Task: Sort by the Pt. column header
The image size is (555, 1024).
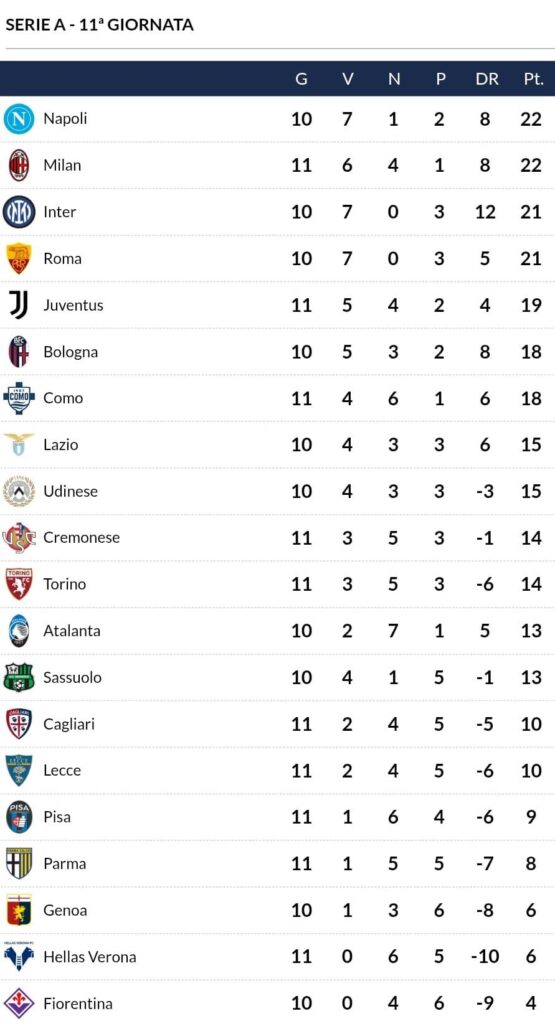Action: tap(533, 79)
